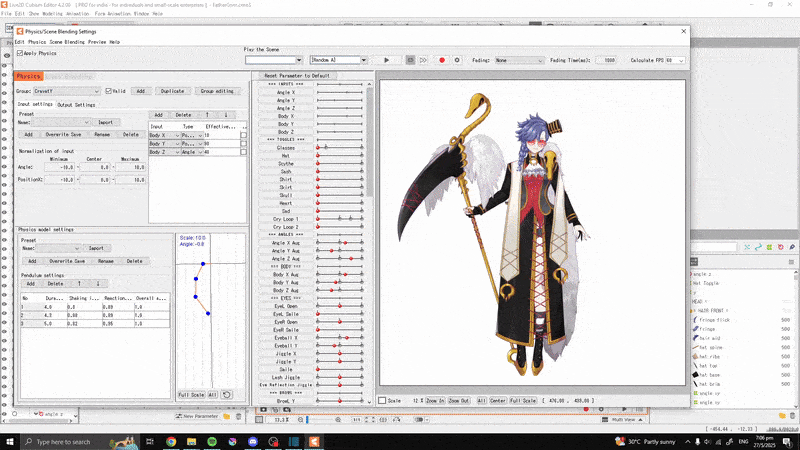The width and height of the screenshot is (800, 450).
Task: Check the box in the Body Y input row
Action: (243, 143)
